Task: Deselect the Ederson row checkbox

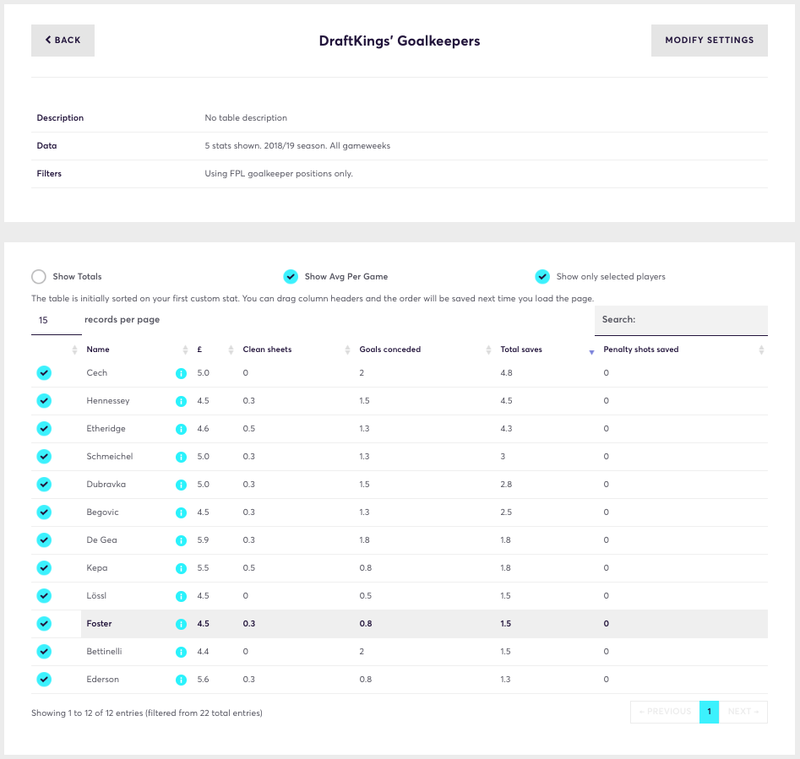Action: click(44, 679)
